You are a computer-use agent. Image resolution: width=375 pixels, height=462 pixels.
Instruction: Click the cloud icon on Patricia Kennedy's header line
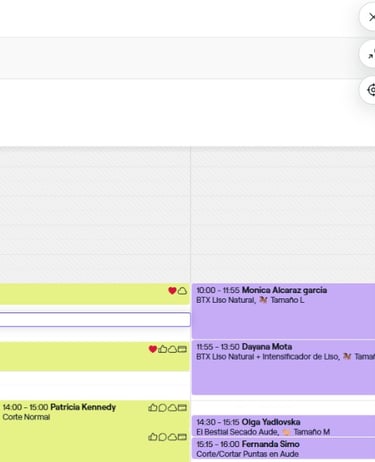(172, 408)
